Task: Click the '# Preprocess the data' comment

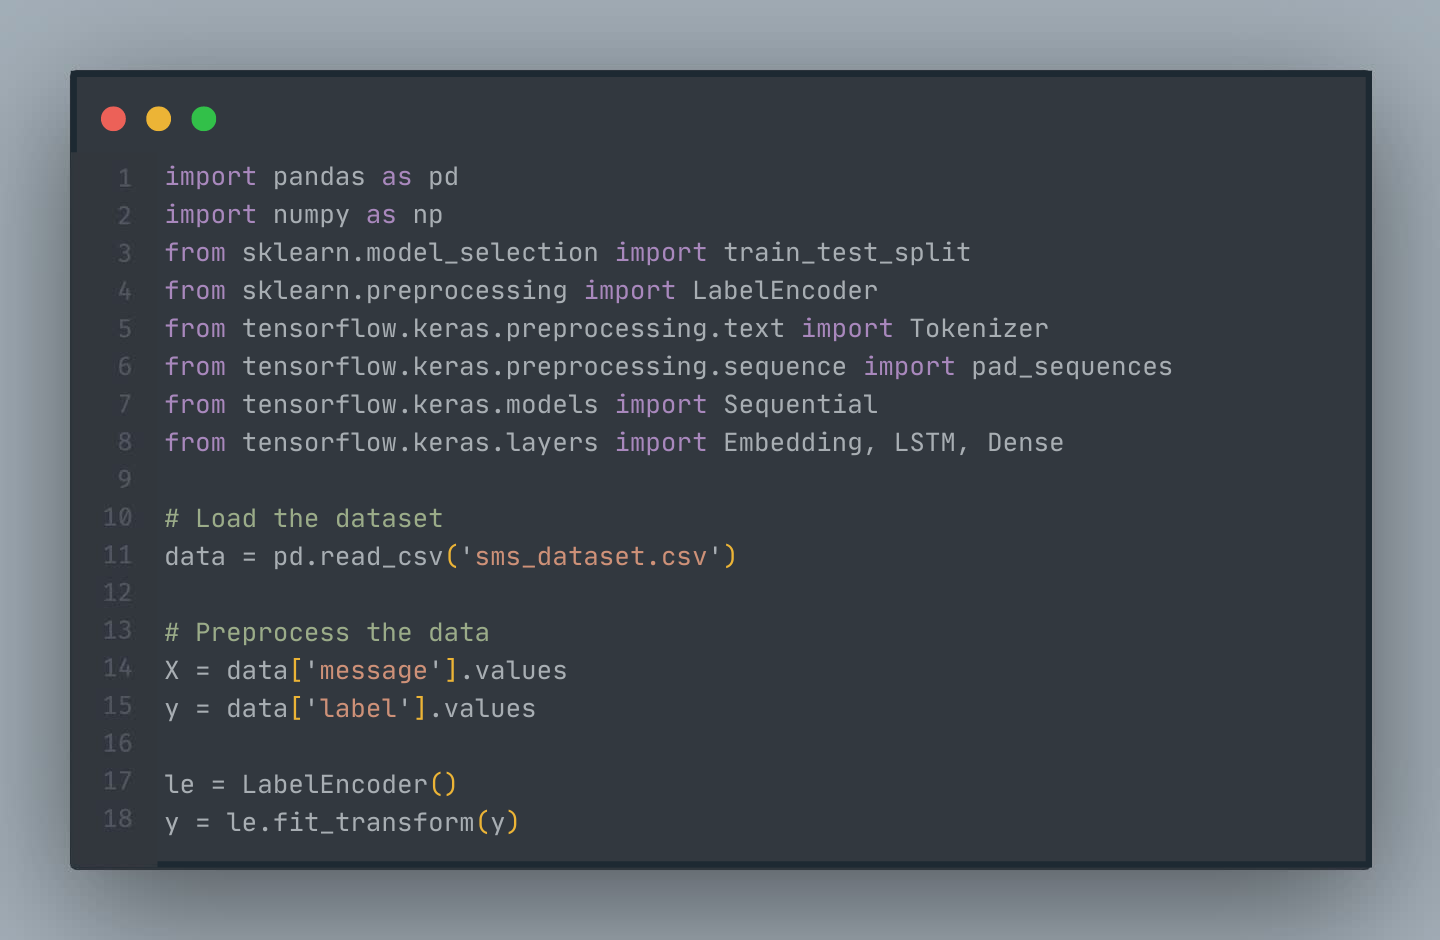Action: [327, 633]
